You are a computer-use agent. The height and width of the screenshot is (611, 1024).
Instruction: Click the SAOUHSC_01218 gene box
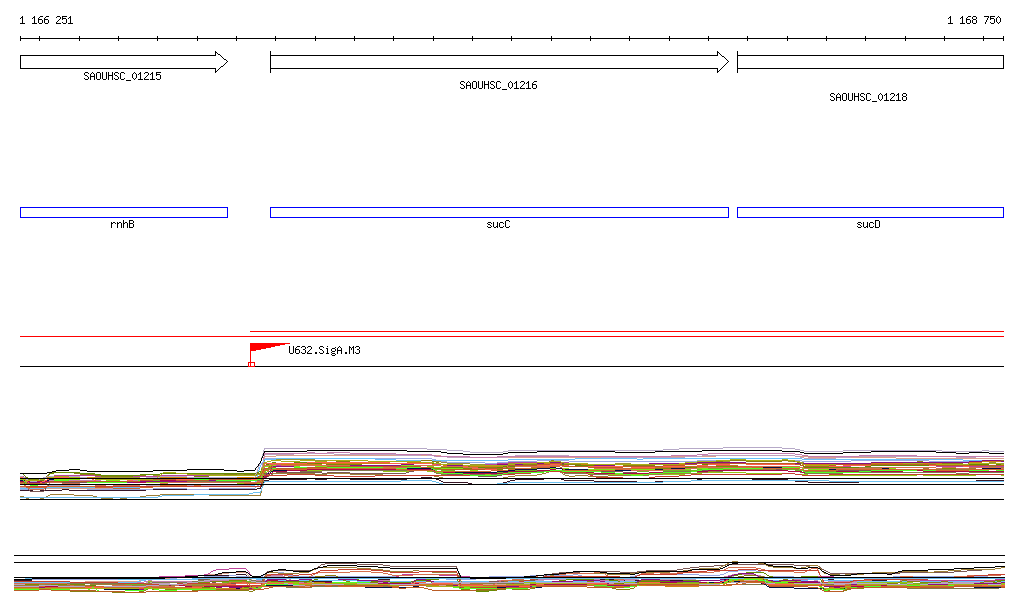pyautogui.click(x=869, y=62)
